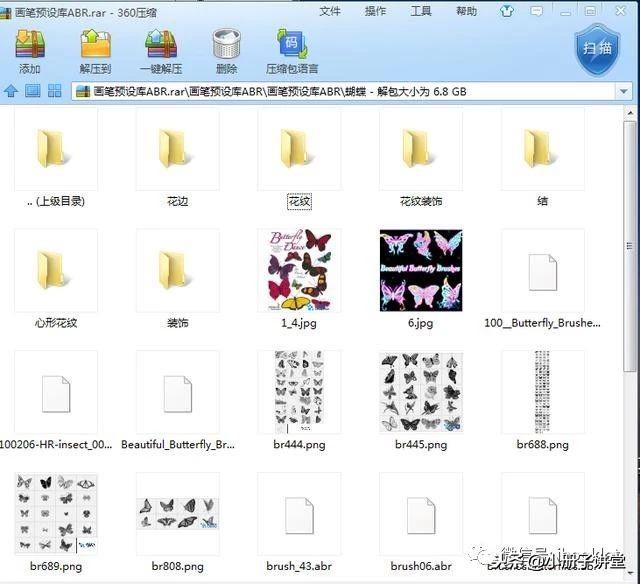Viewport: 640px width, 584px height.
Task: Click the 压缩包语言 archive language icon
Action: pyautogui.click(x=292, y=44)
